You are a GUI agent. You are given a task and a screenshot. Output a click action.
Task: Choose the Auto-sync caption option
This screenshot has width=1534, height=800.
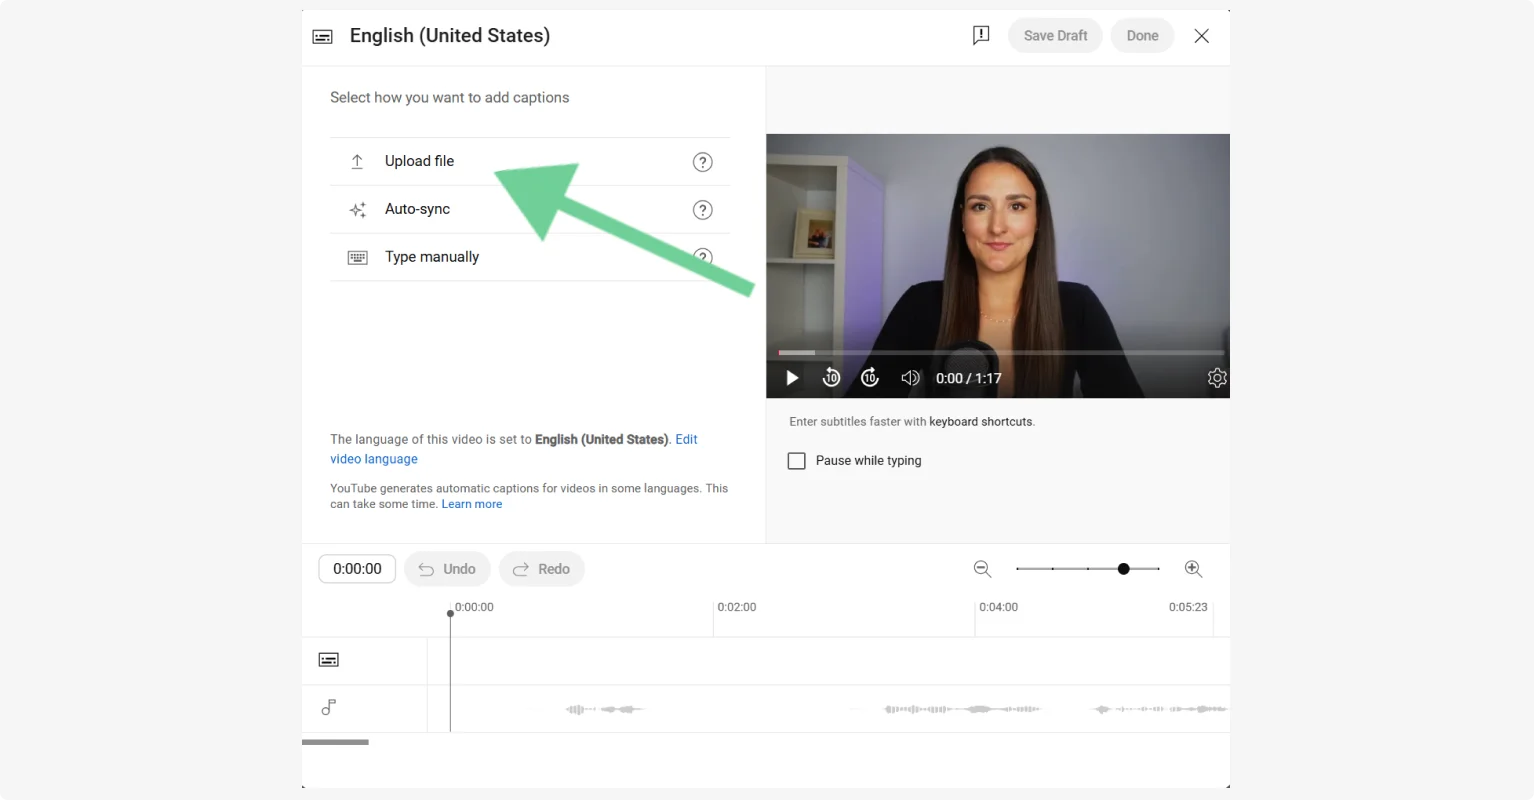tap(530, 209)
